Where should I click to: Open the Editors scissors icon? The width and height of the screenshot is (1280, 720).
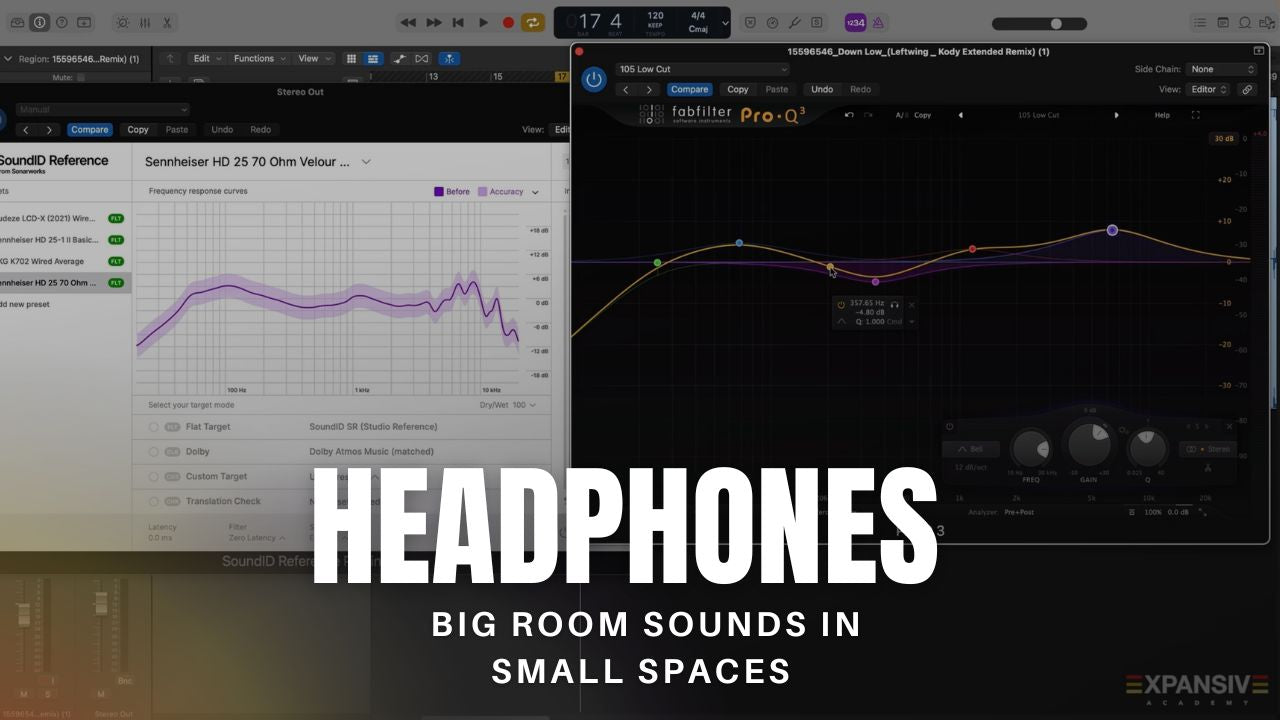click(x=167, y=22)
